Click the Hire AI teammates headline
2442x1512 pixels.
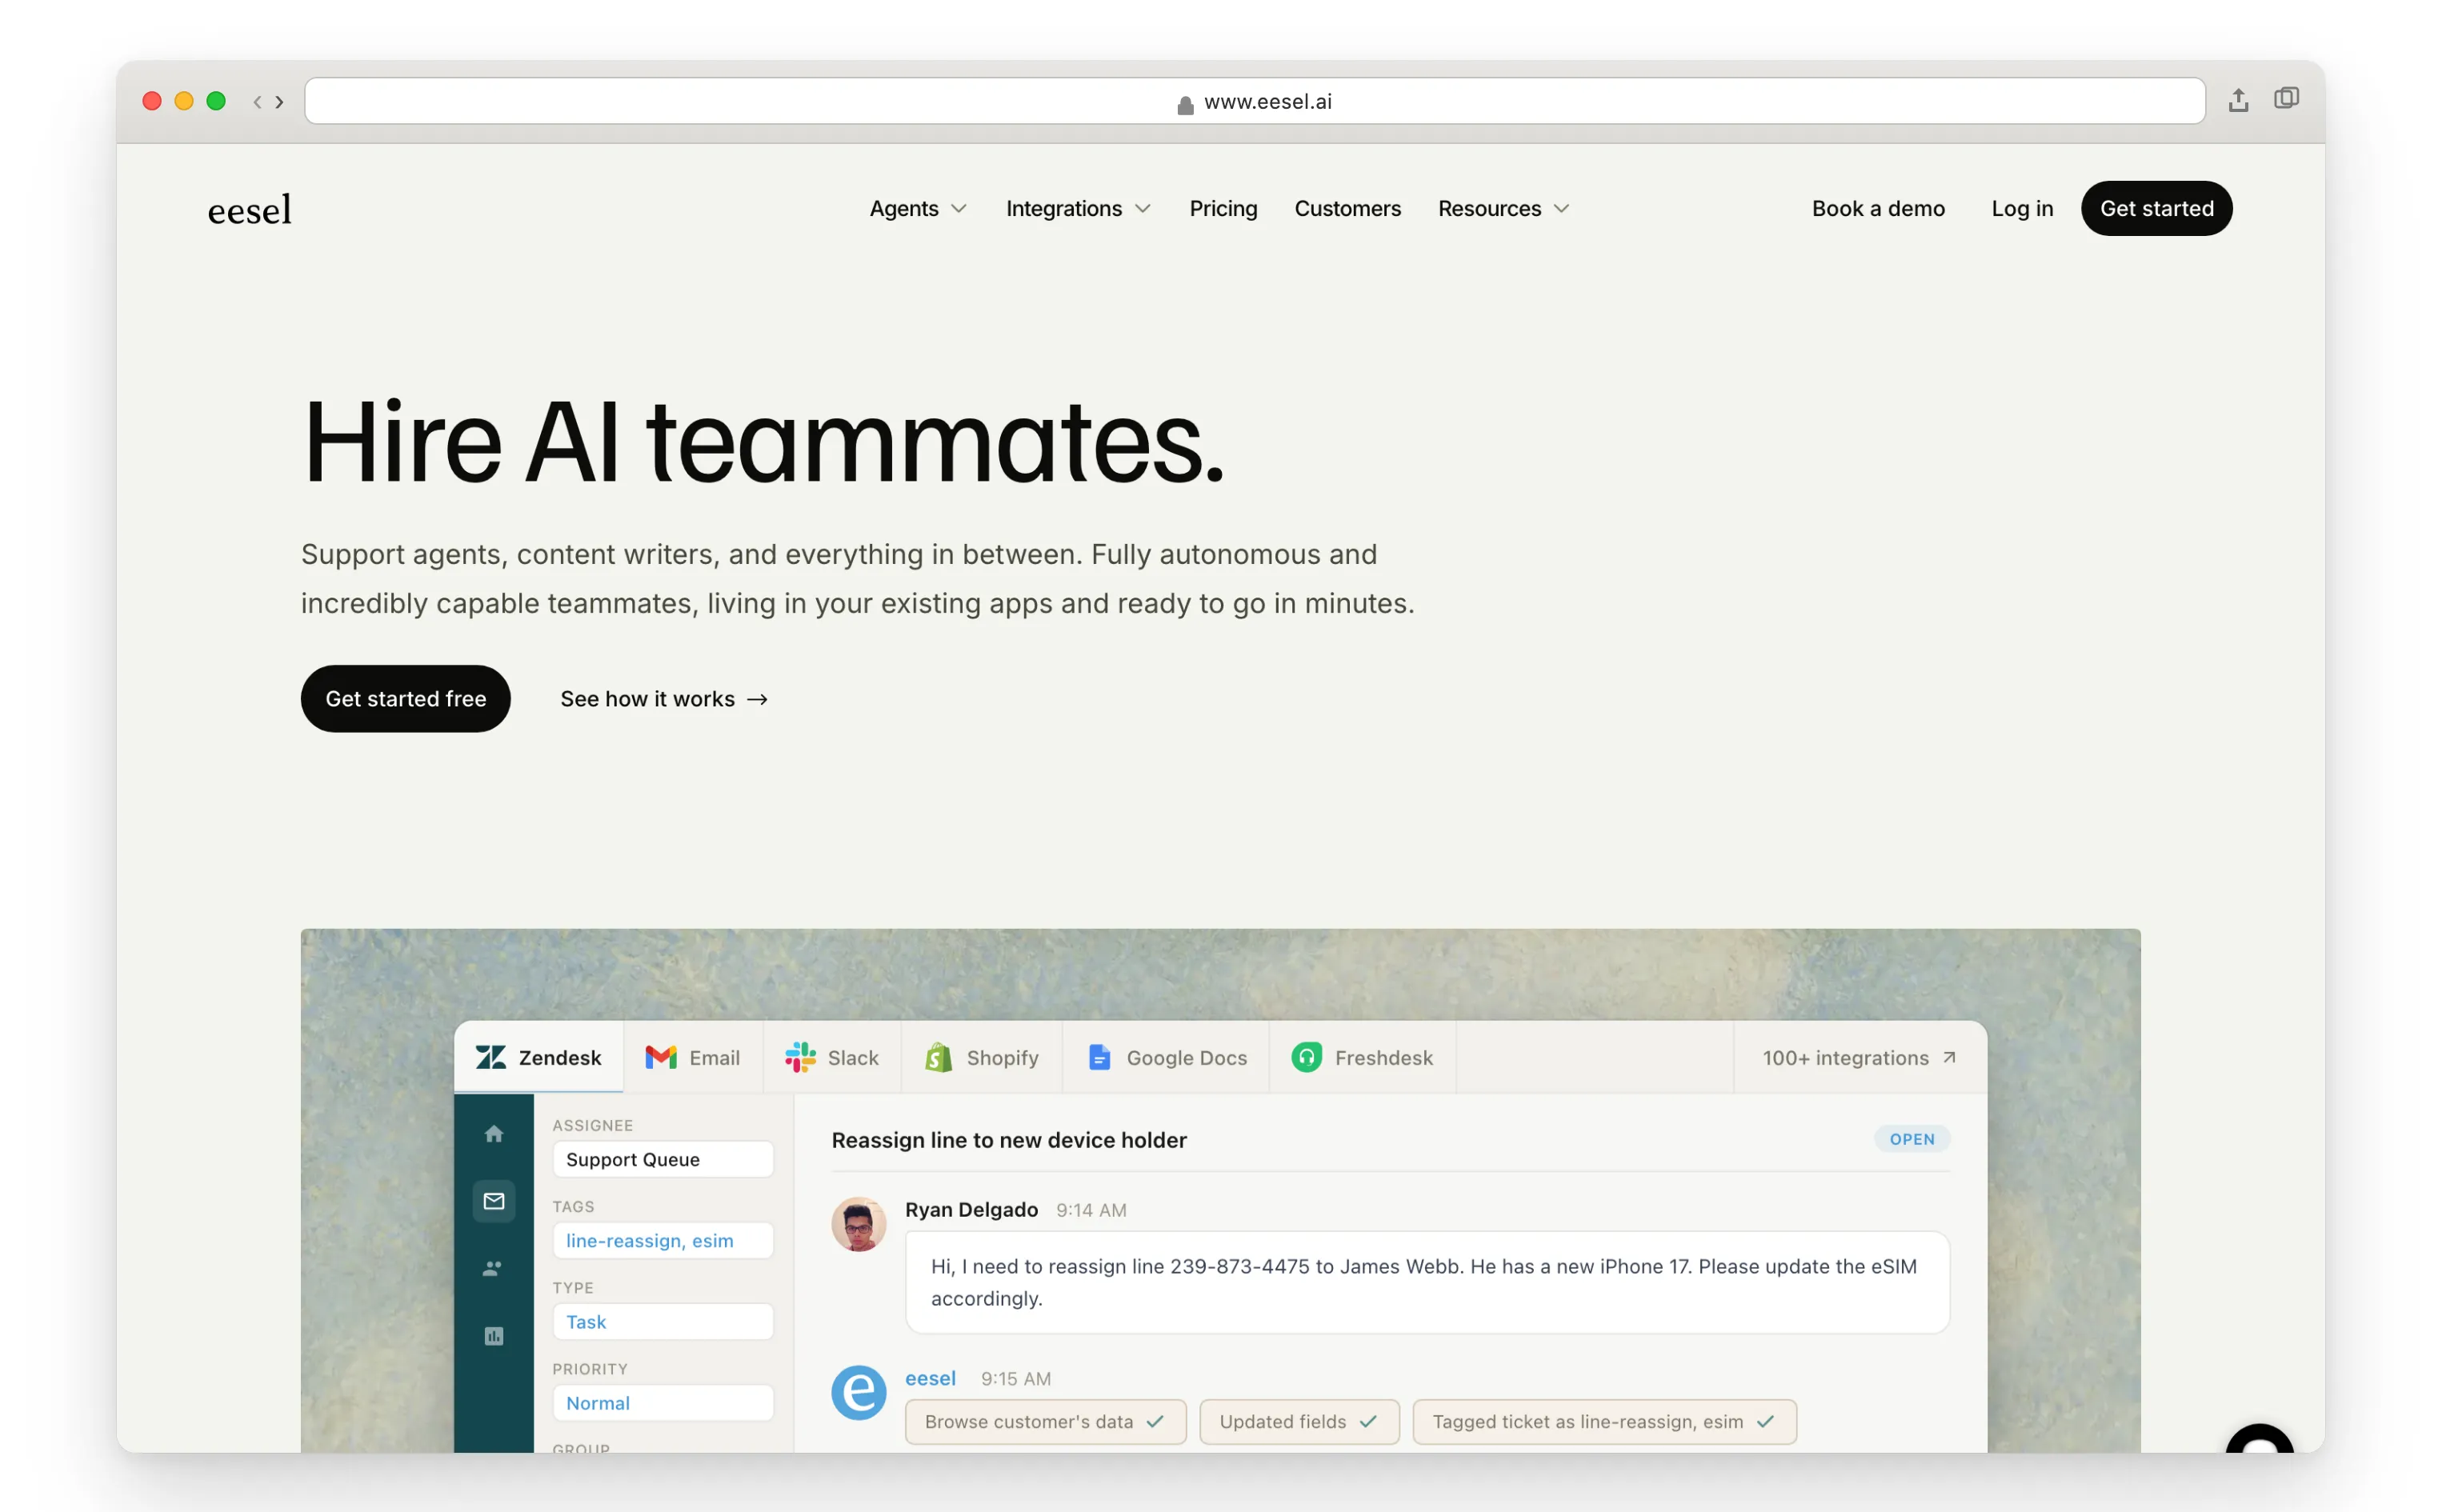(764, 442)
